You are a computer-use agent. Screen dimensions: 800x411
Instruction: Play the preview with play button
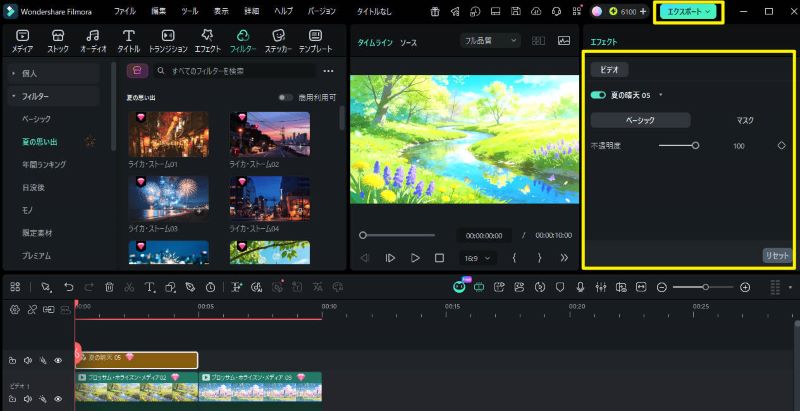click(415, 258)
